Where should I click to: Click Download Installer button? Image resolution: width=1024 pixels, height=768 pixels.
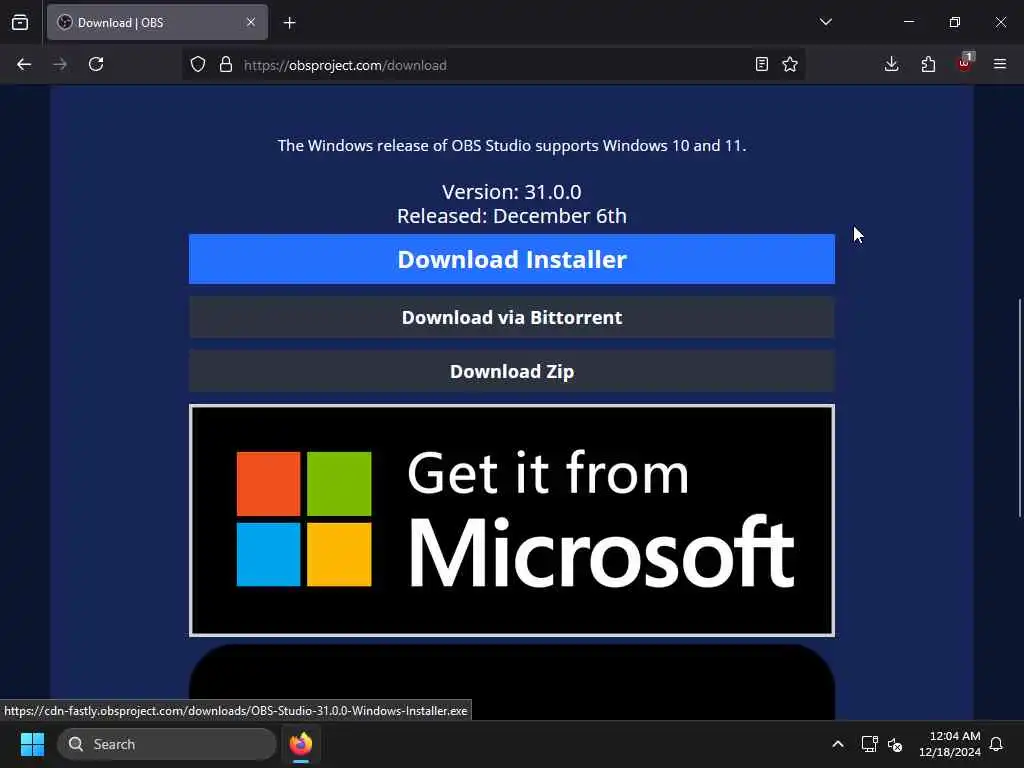coord(512,259)
